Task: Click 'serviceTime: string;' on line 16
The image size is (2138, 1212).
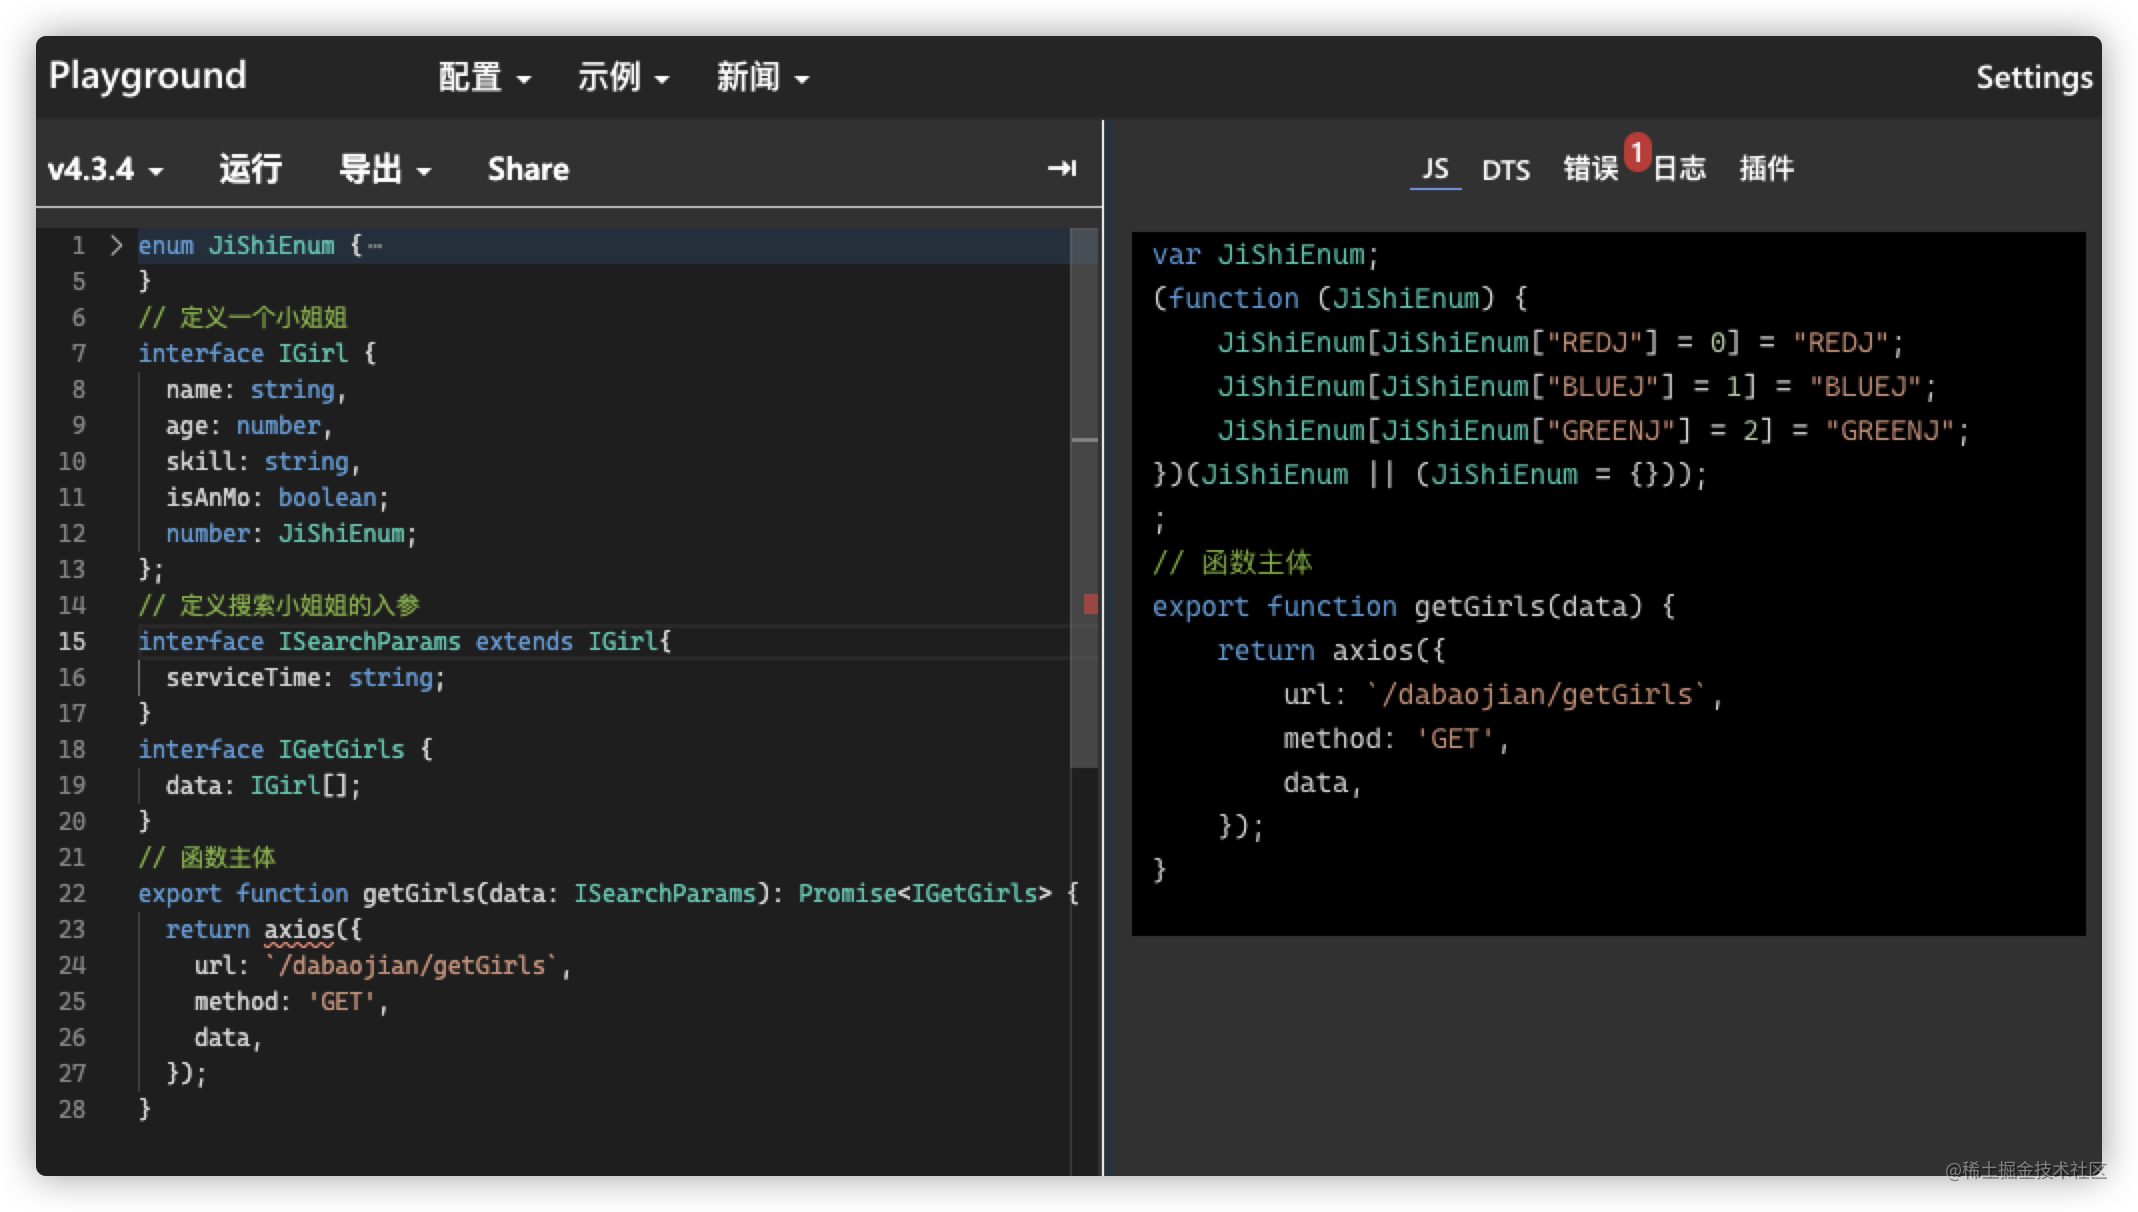Action: coord(305,677)
